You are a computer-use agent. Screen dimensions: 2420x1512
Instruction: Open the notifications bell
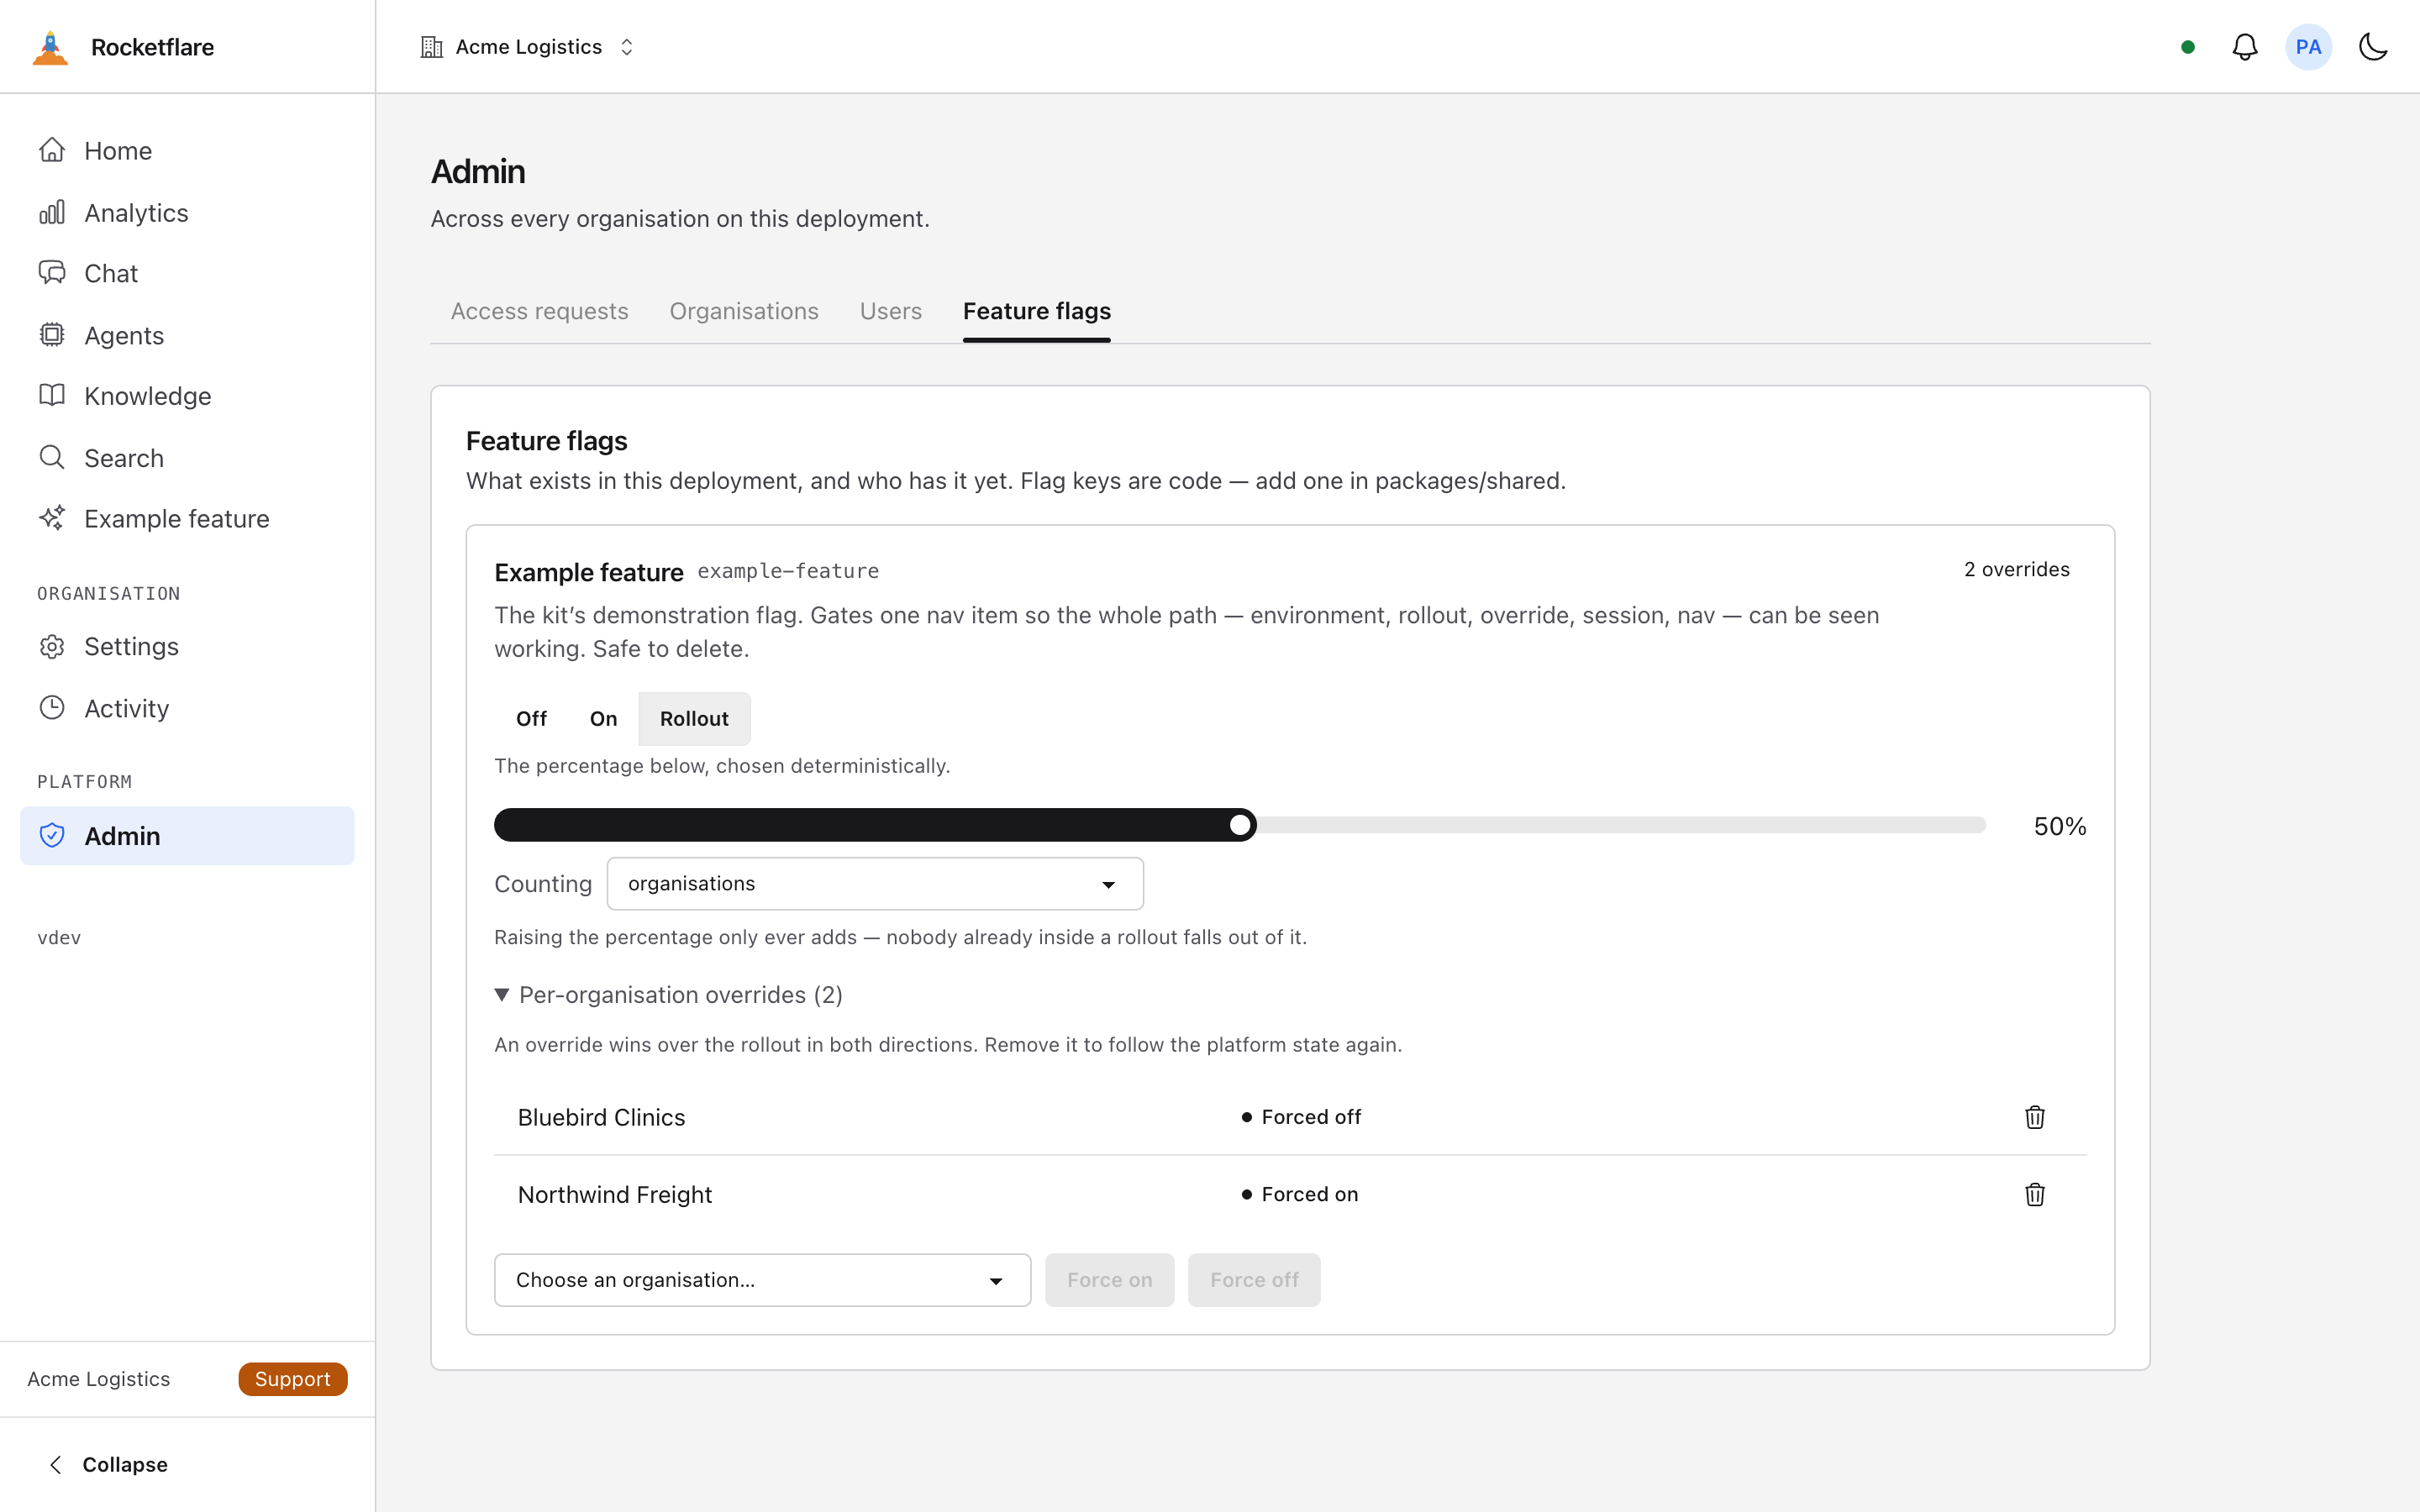(x=2245, y=47)
